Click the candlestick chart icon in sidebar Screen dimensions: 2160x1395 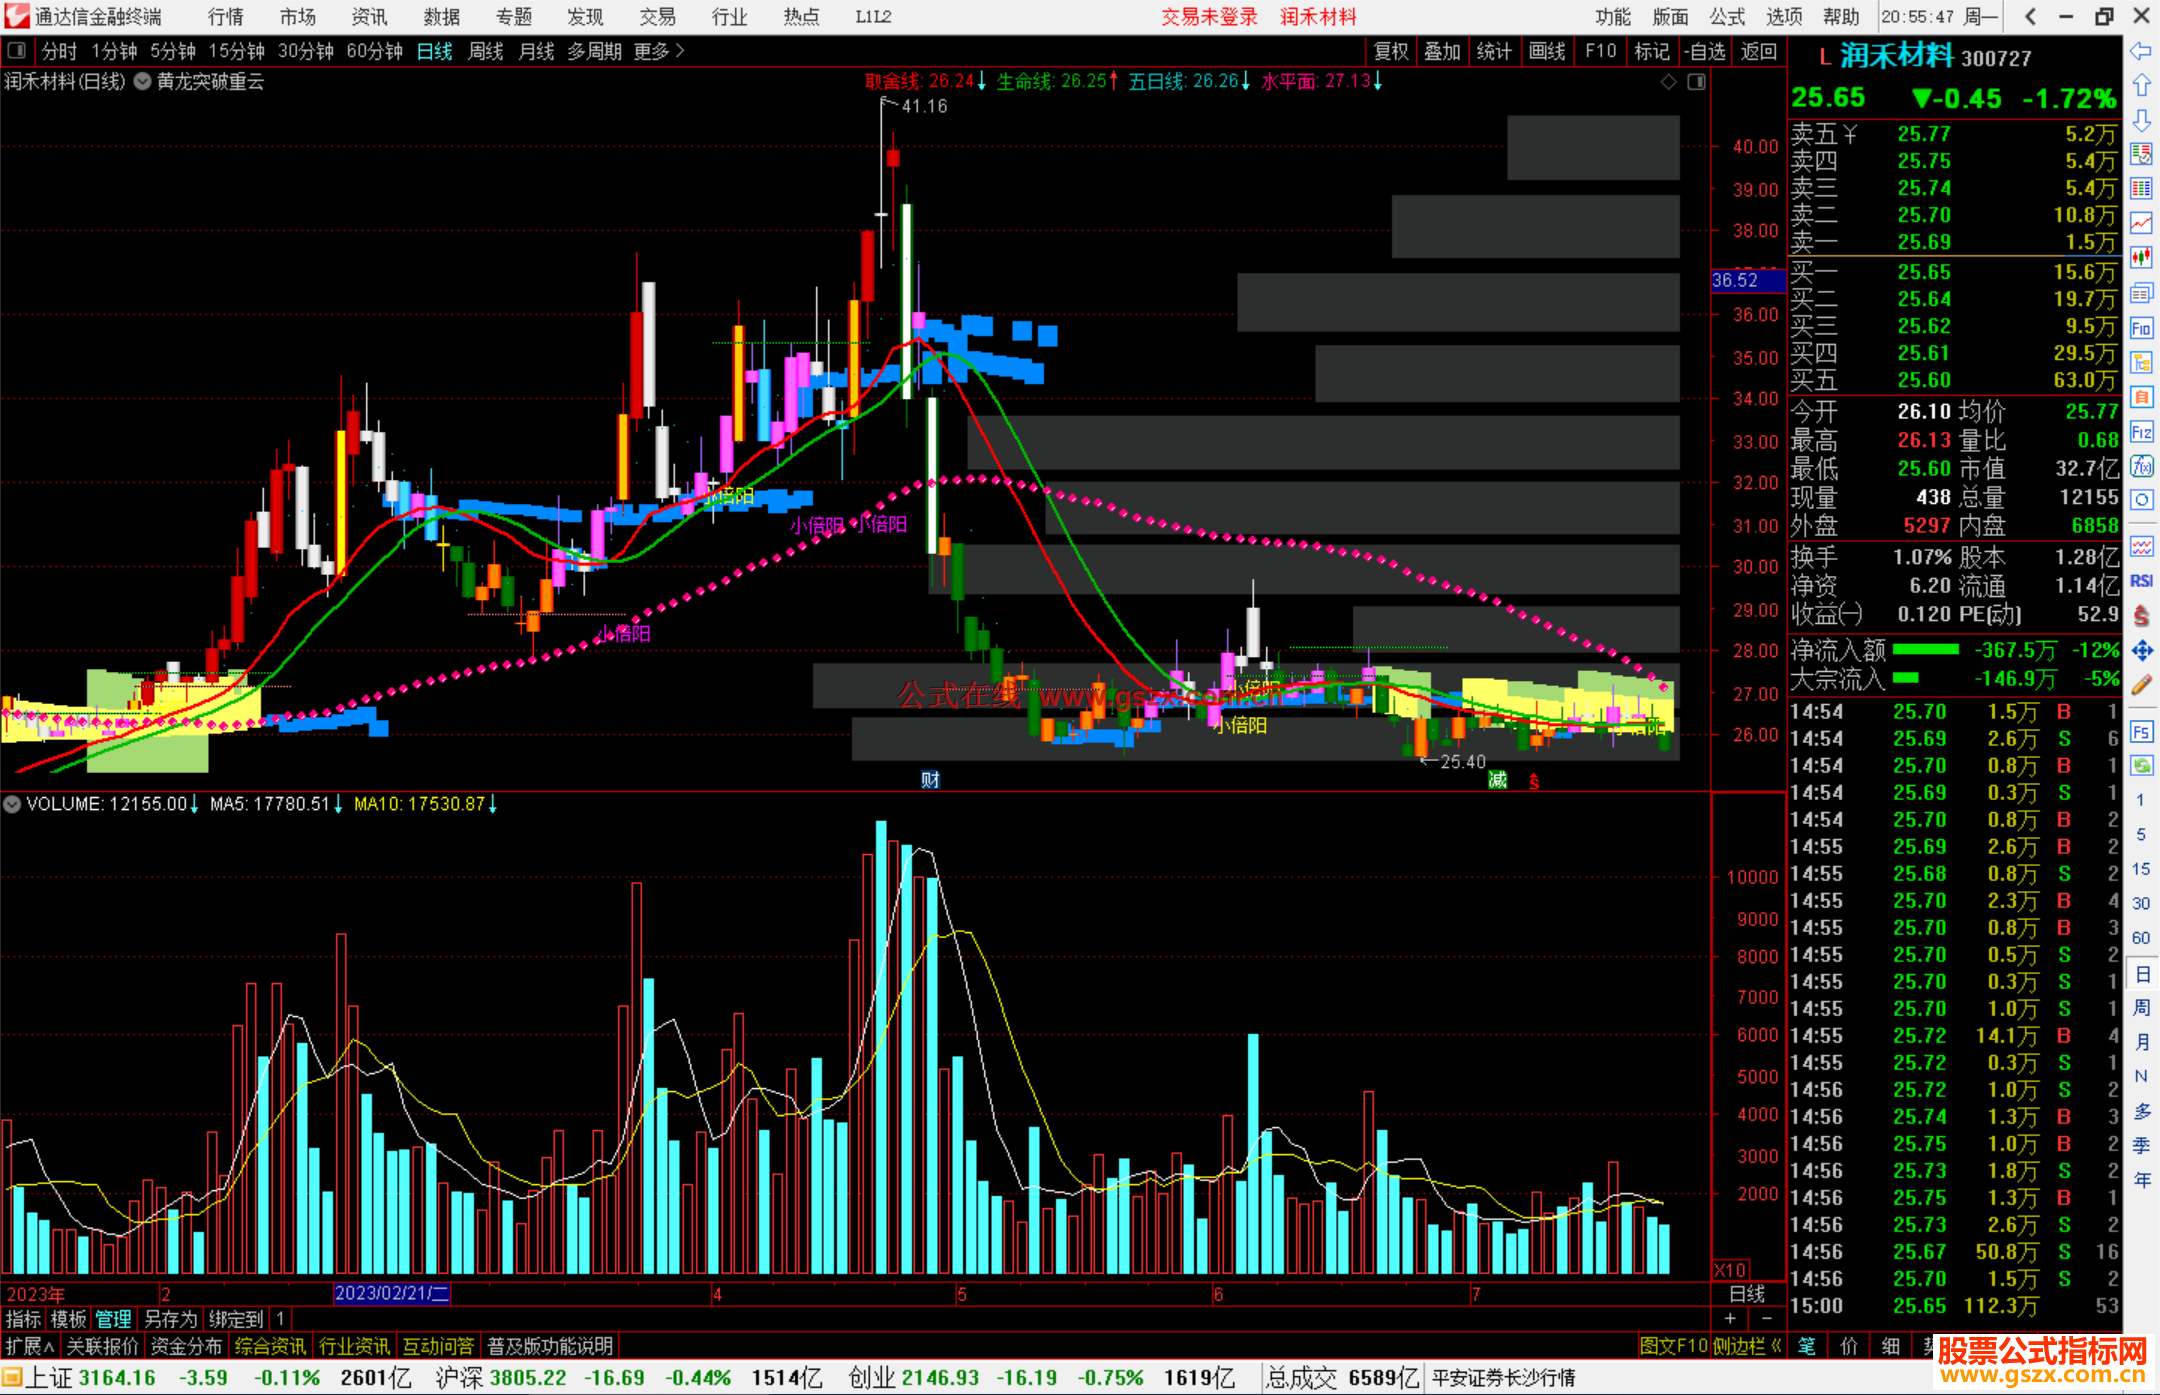click(2141, 258)
